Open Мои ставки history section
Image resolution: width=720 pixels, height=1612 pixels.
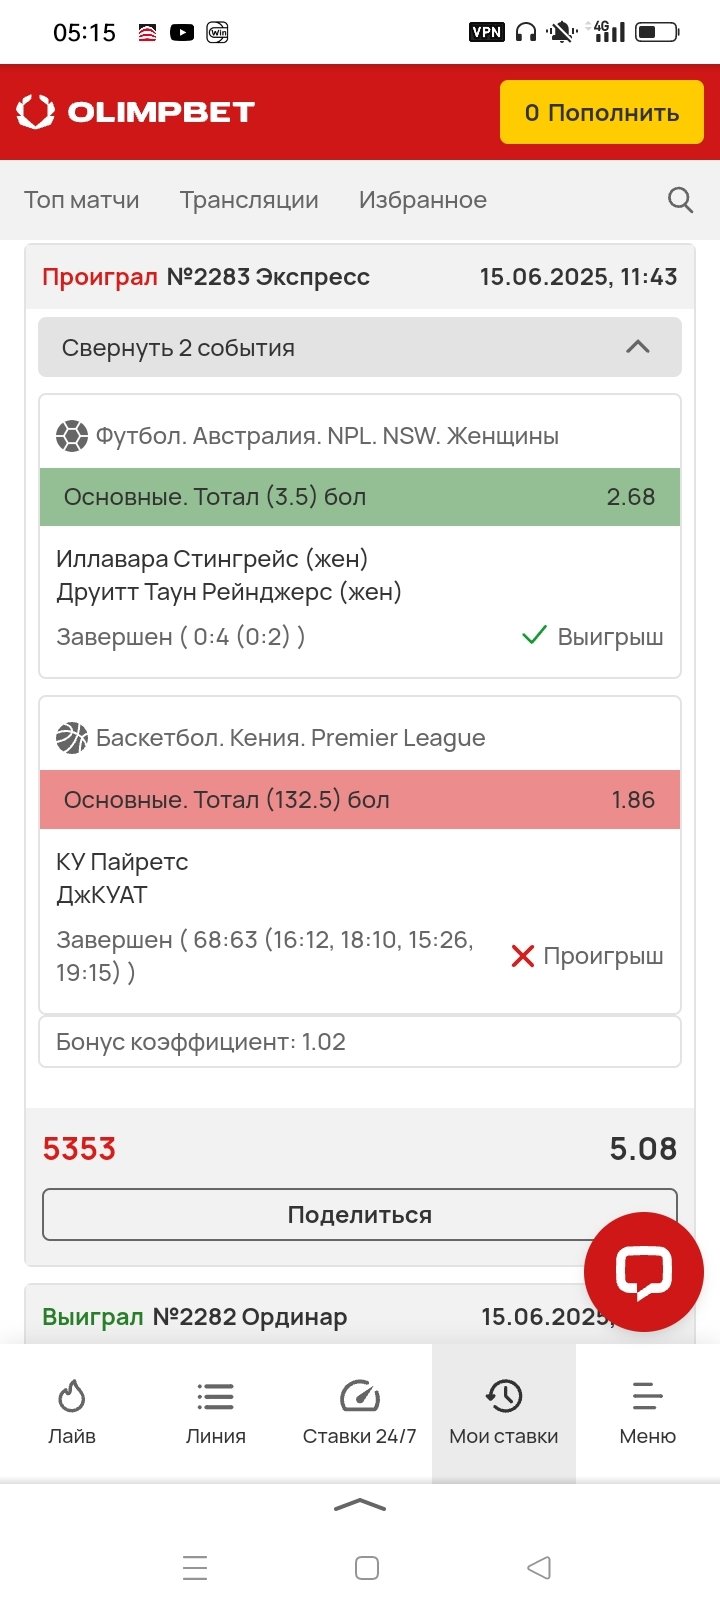pyautogui.click(x=504, y=1411)
